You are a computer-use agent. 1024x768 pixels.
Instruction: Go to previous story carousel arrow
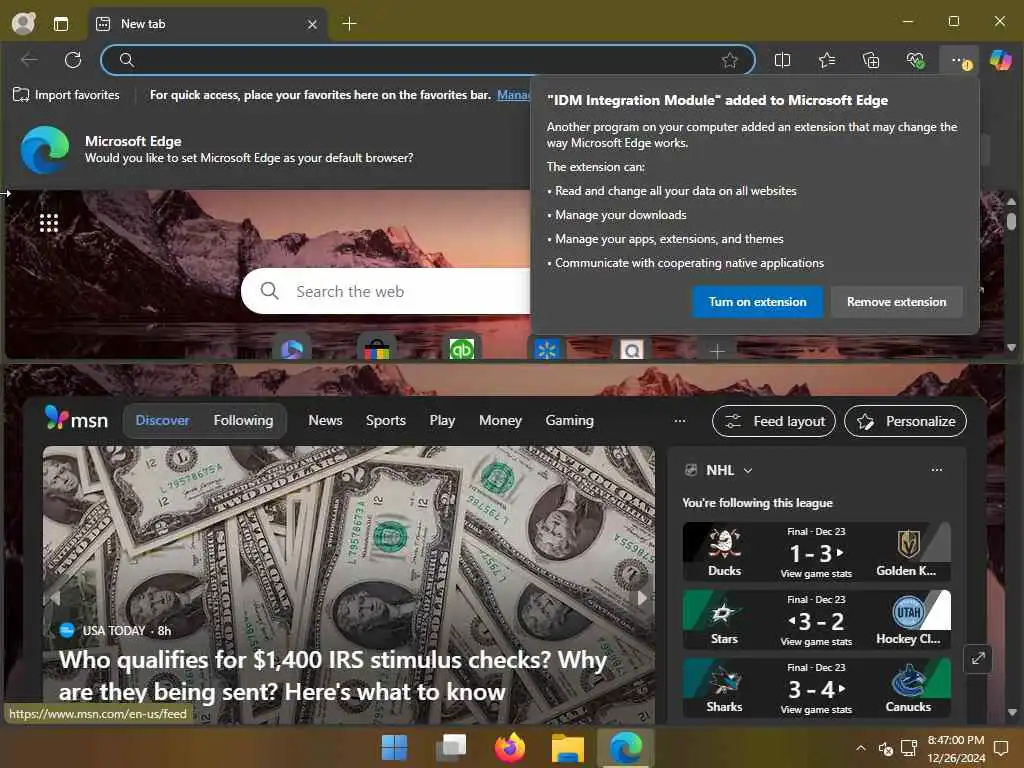point(55,598)
